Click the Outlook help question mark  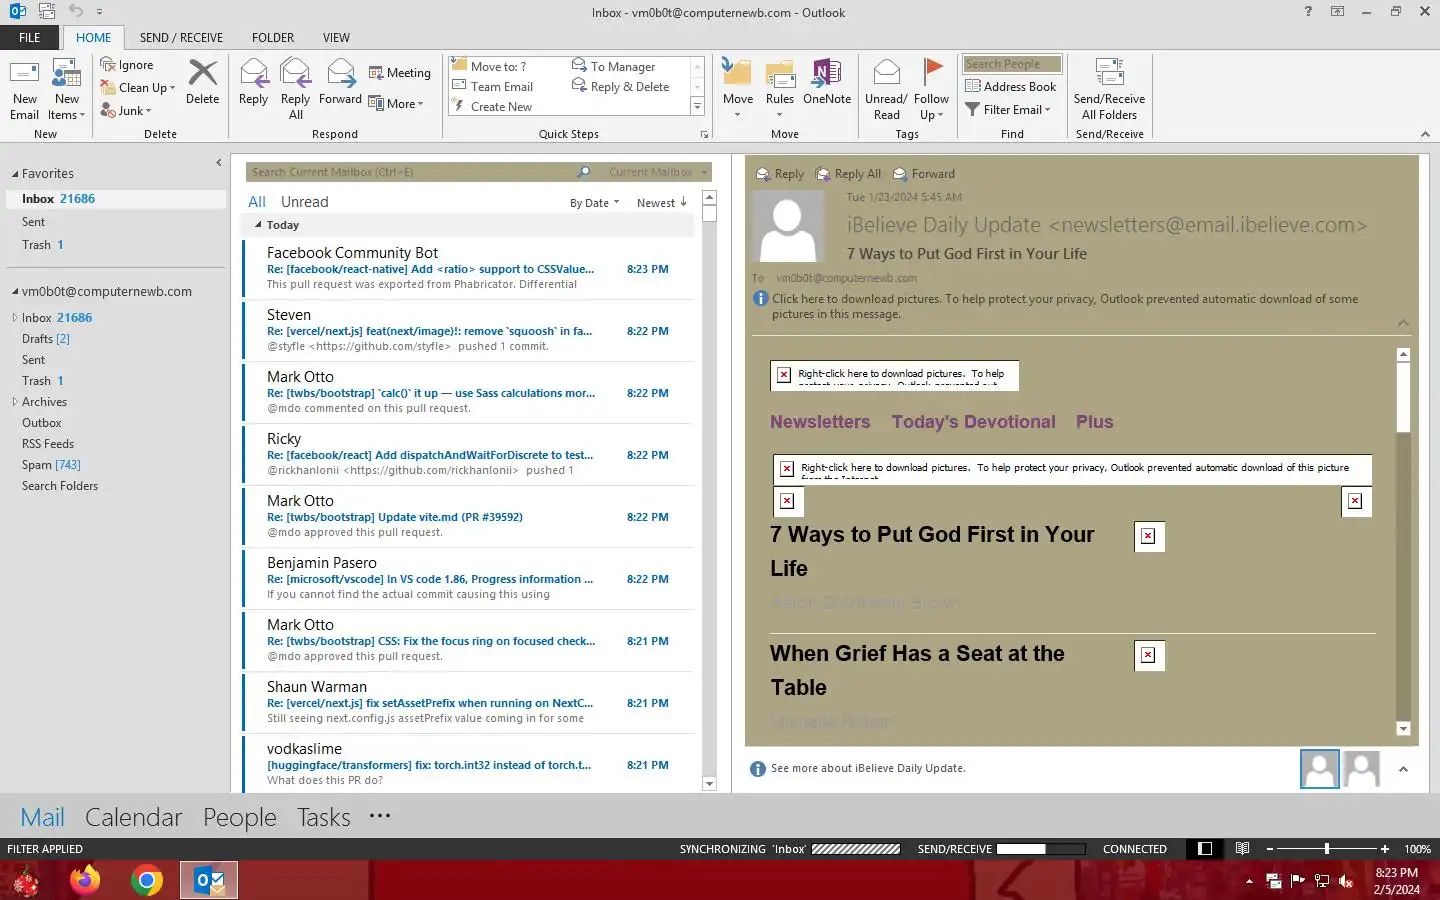click(1308, 12)
